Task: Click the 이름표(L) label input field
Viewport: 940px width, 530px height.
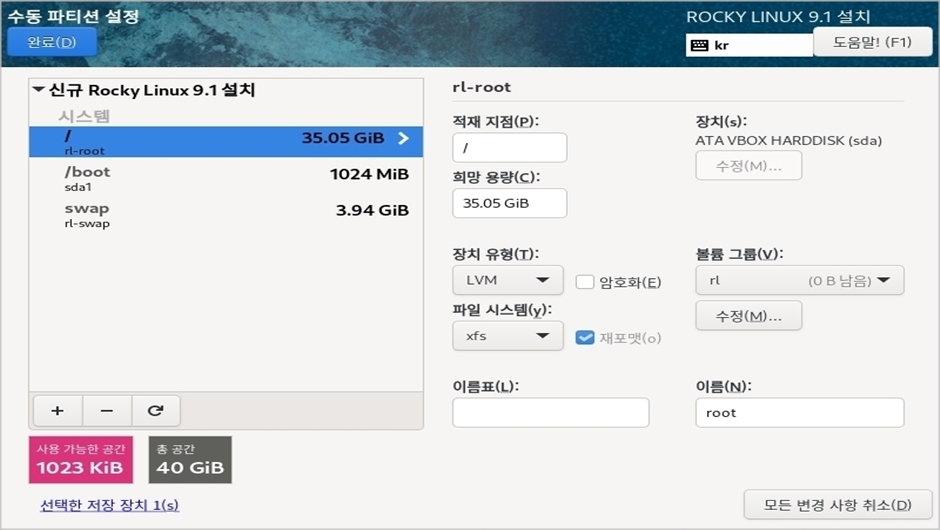Action: pyautogui.click(x=551, y=412)
